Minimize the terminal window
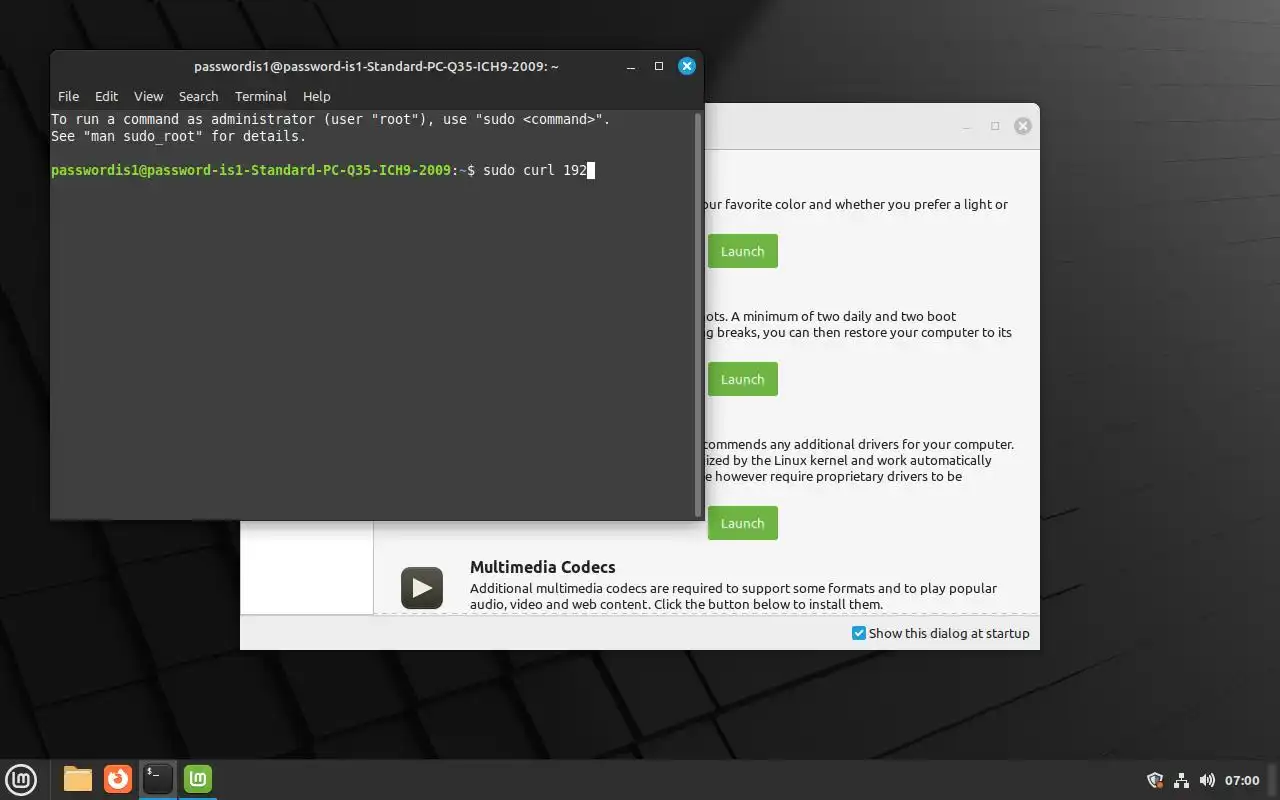This screenshot has height=800, width=1280. point(631,66)
